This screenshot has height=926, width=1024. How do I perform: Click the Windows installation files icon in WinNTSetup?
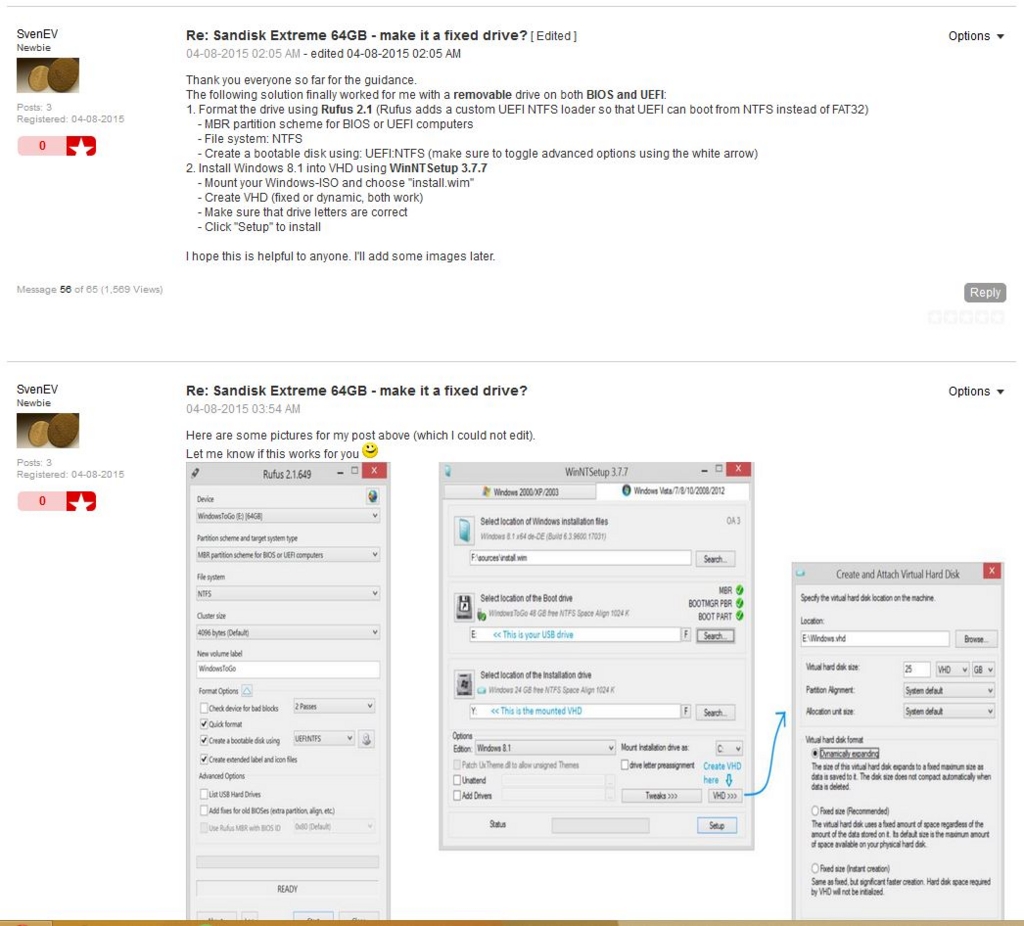[464, 530]
